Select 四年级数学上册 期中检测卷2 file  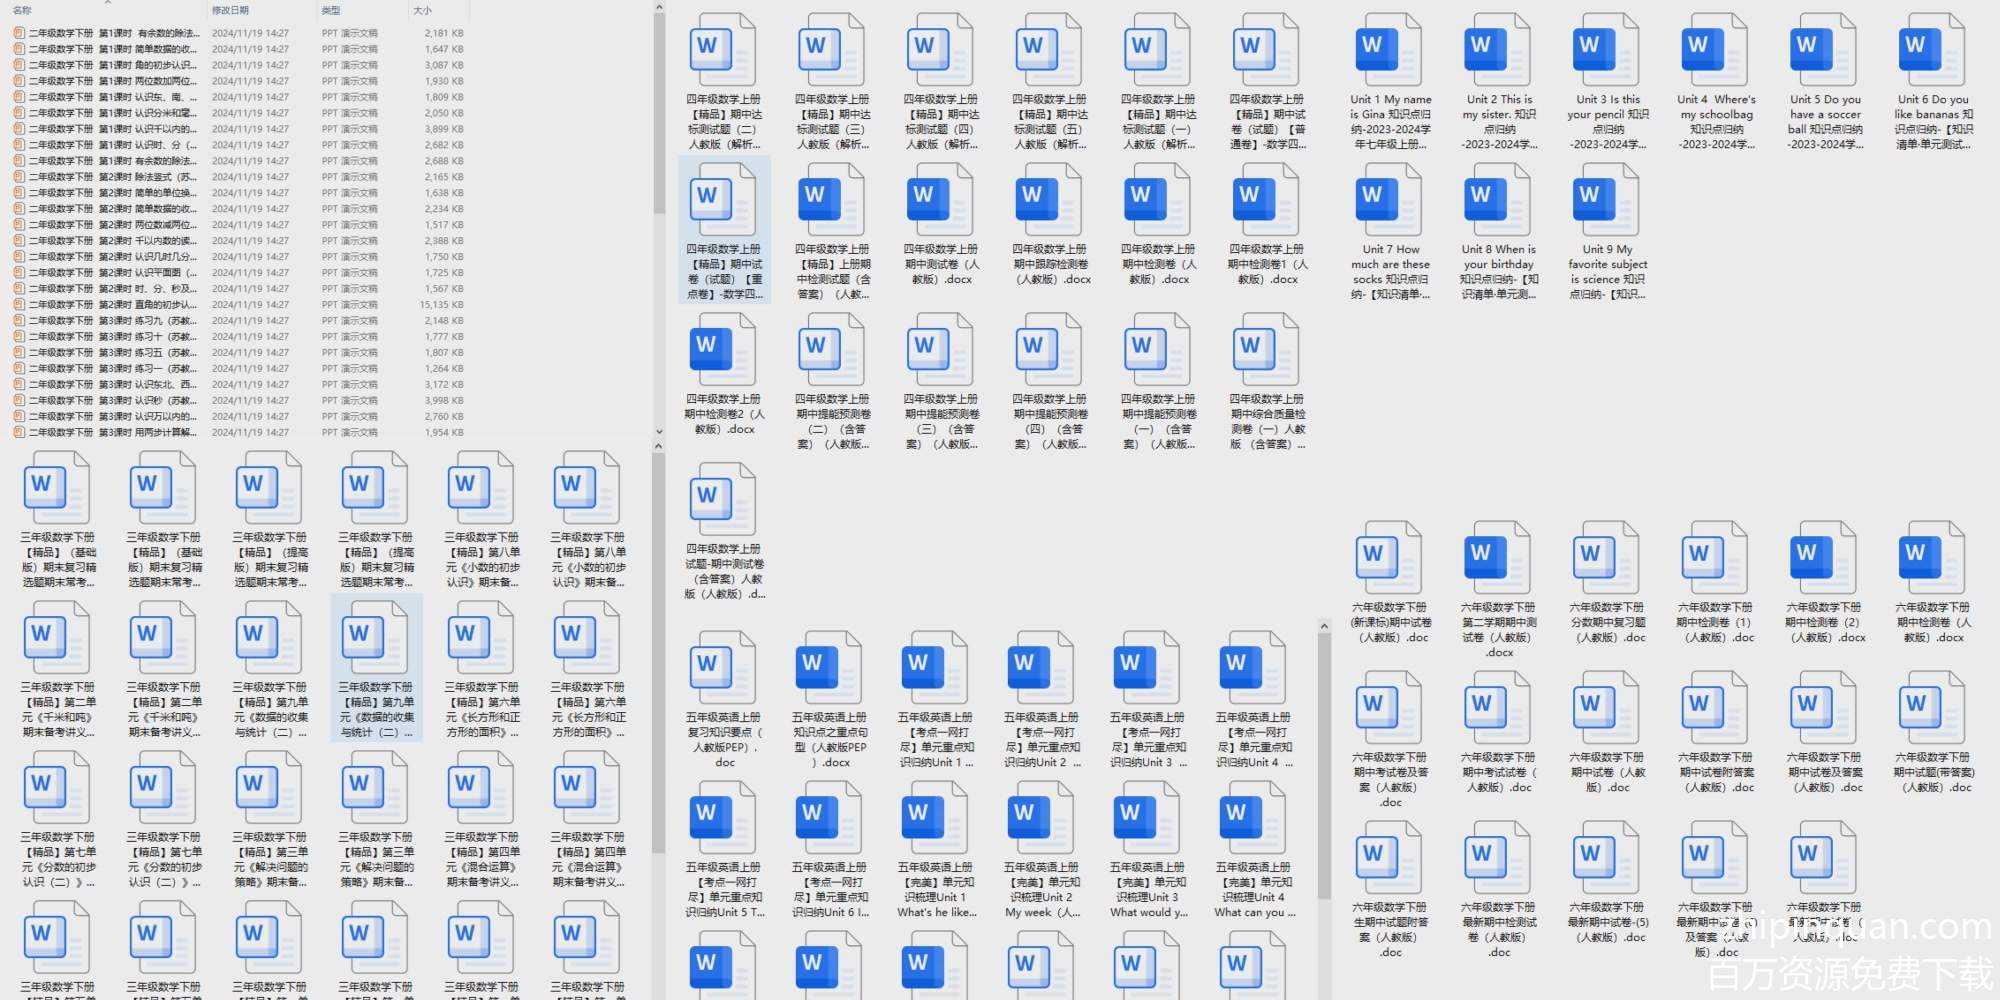tap(724, 375)
